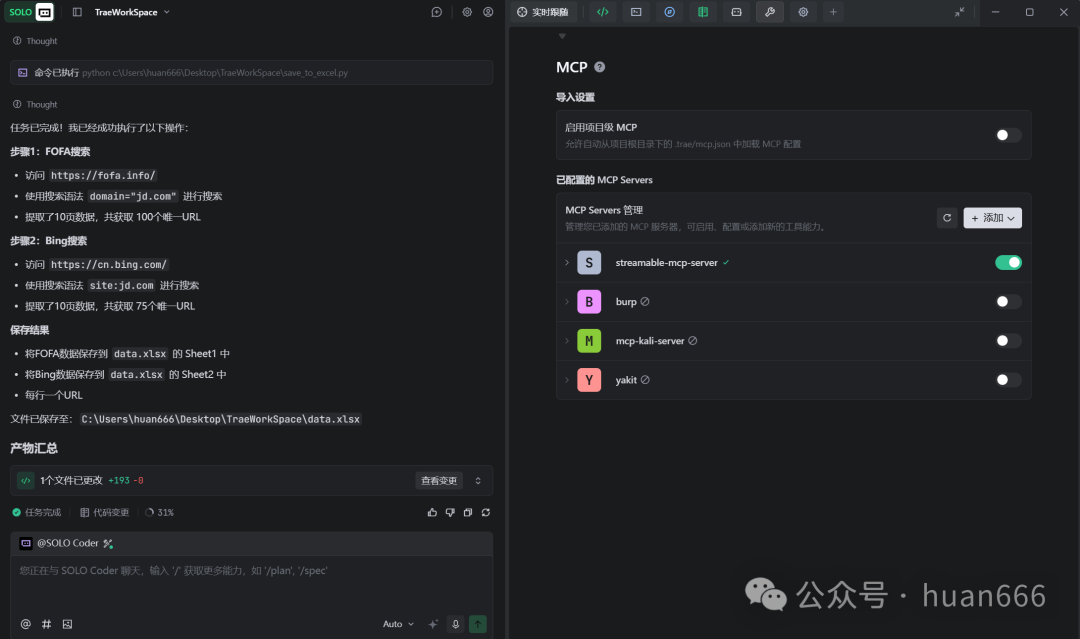
Task: Enable the project-level MCP toggle
Action: coord(1008,135)
